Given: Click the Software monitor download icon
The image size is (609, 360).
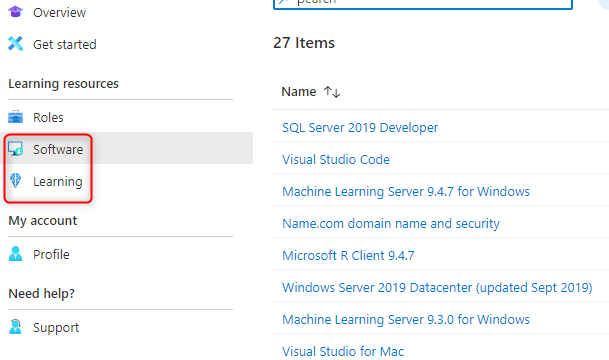Looking at the screenshot, I should coord(16,149).
